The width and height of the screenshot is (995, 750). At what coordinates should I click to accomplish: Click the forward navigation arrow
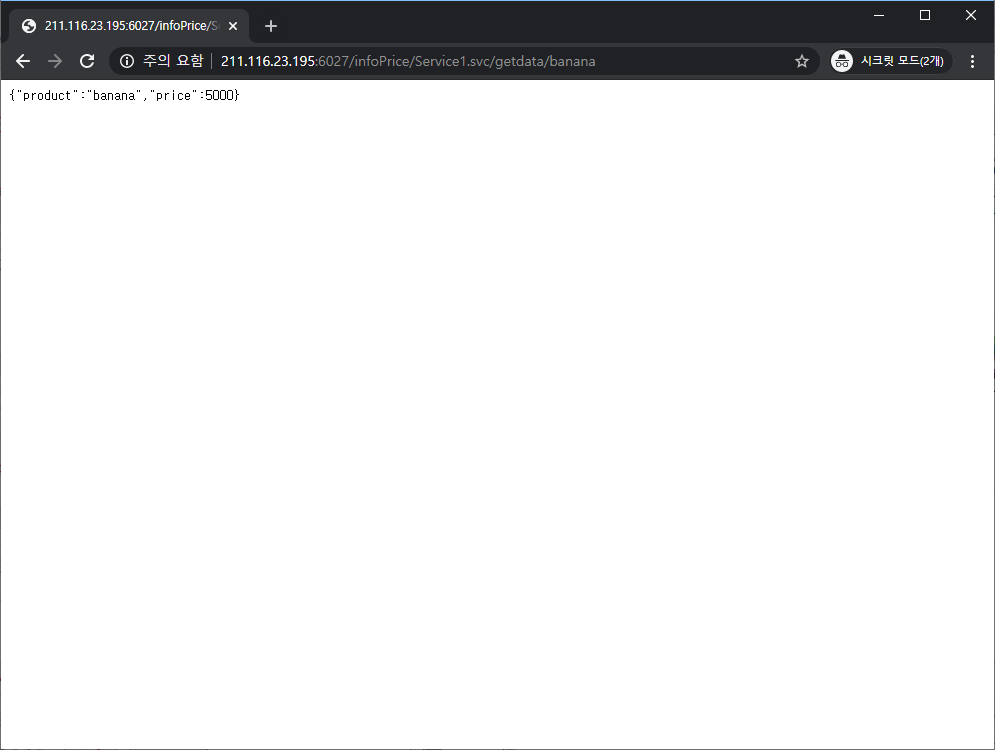coord(55,61)
